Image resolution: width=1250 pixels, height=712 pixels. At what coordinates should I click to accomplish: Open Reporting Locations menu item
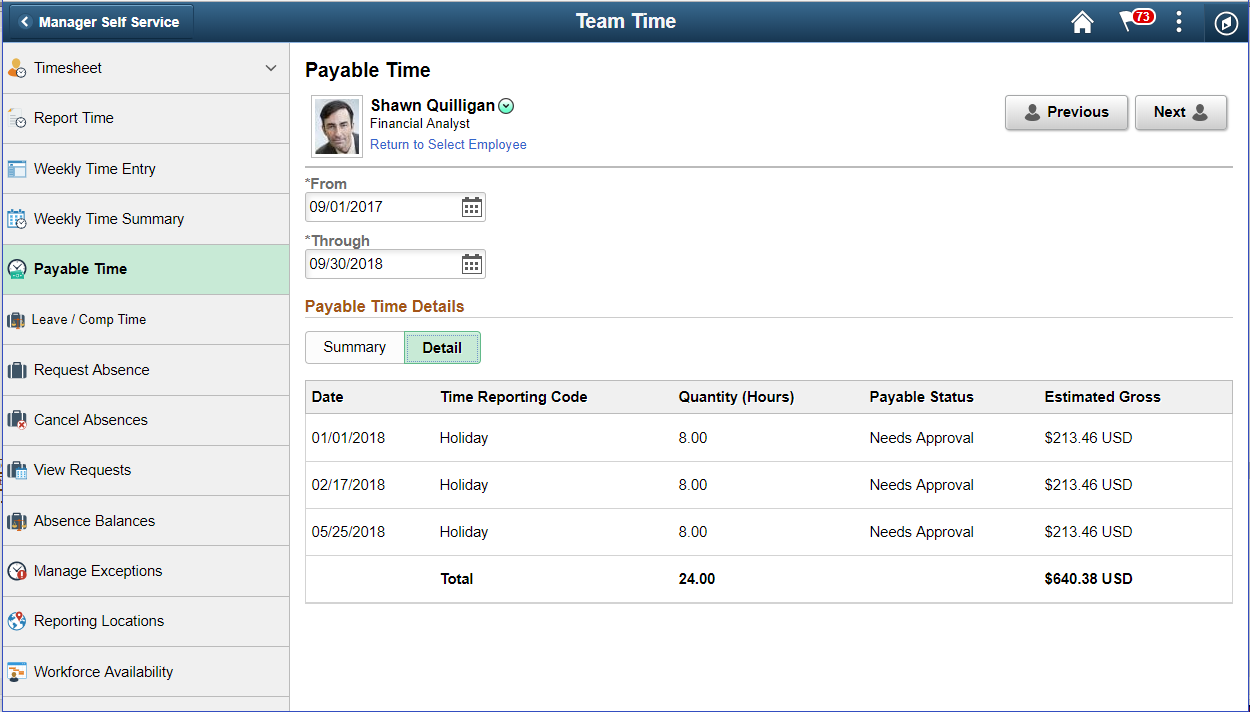[x=146, y=621]
